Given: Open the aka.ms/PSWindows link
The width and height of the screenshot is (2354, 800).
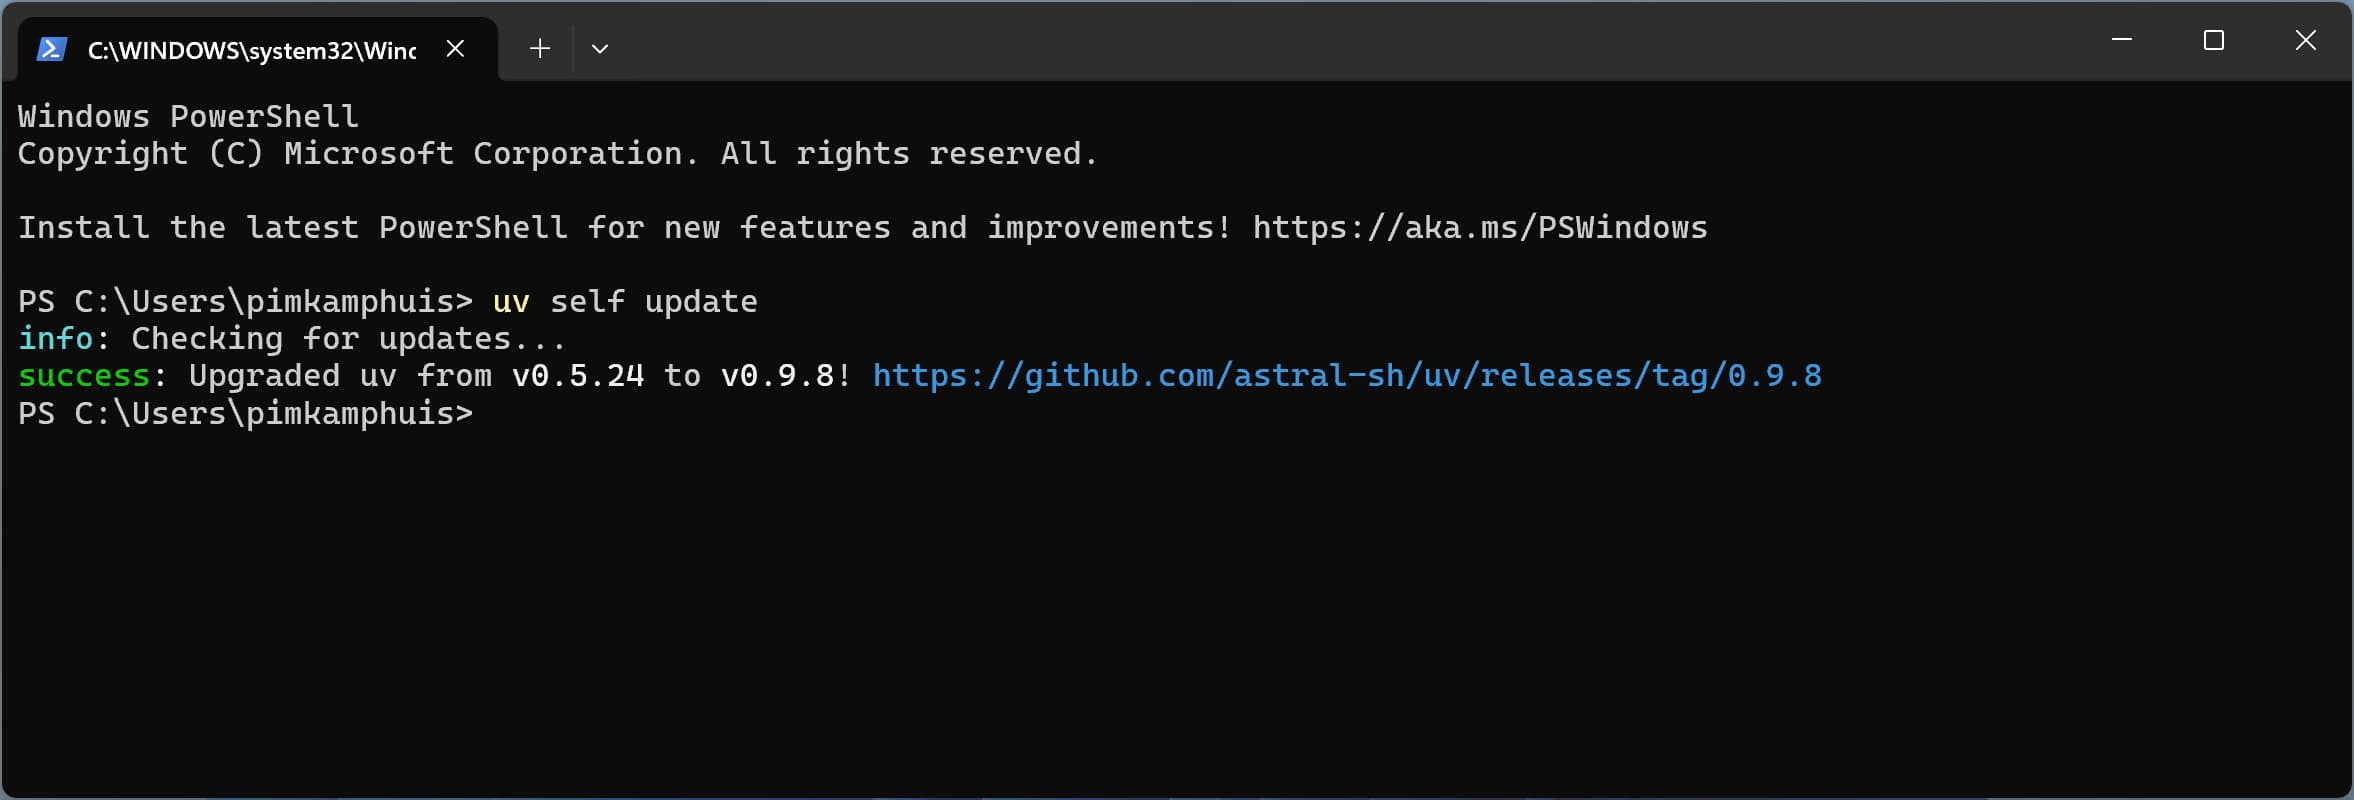Looking at the screenshot, I should click(1480, 228).
